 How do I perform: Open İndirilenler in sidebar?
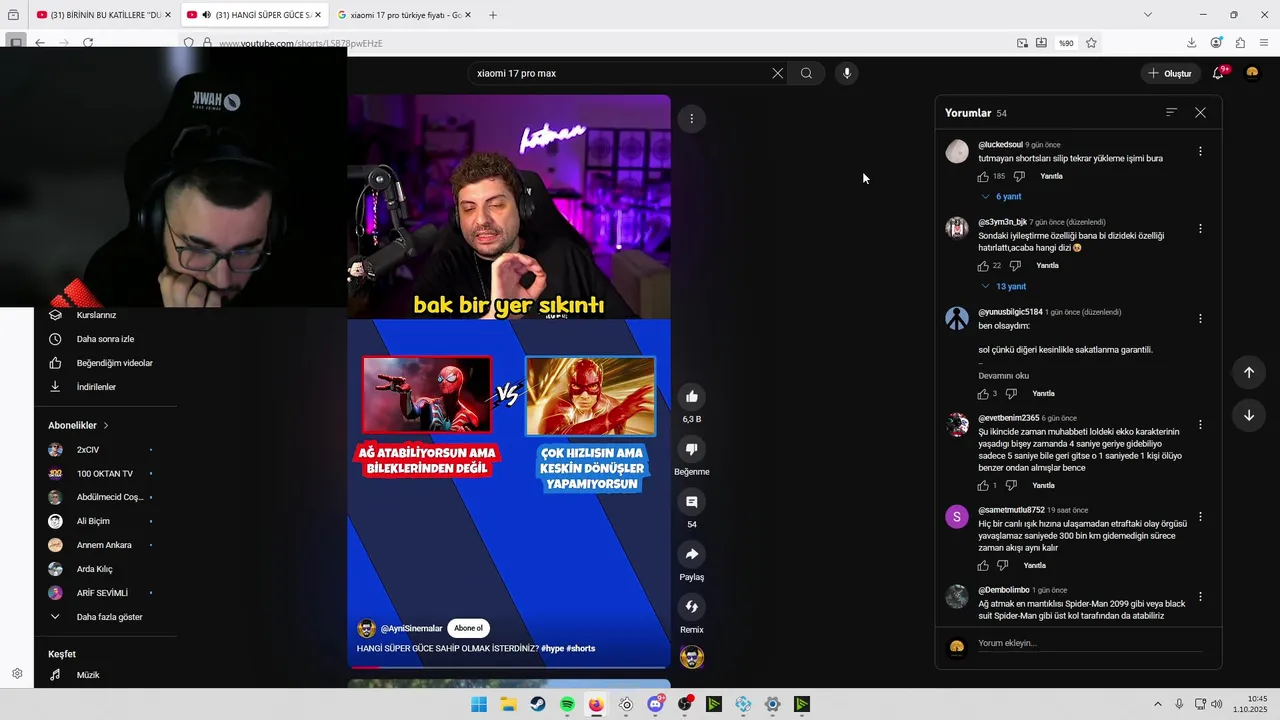[96, 387]
